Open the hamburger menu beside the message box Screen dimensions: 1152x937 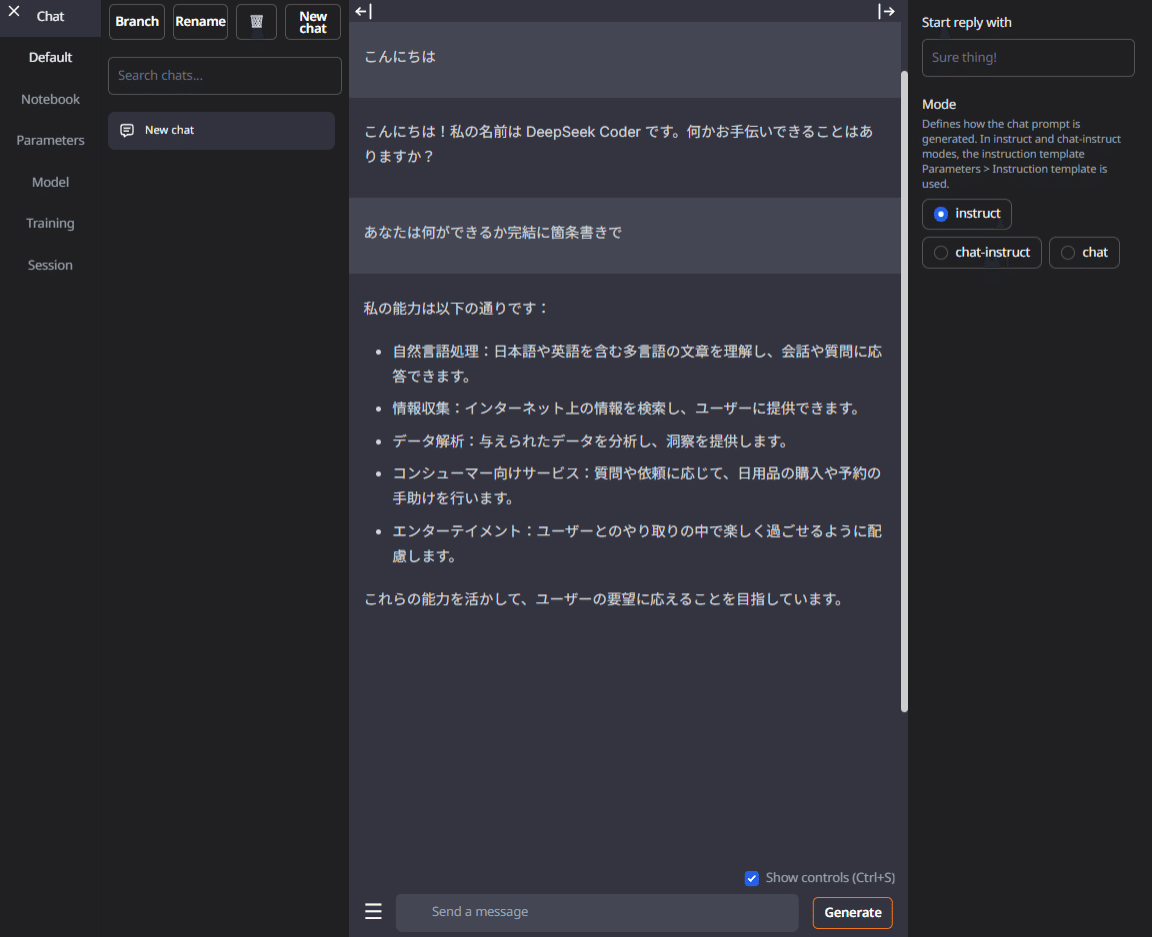[x=373, y=911]
